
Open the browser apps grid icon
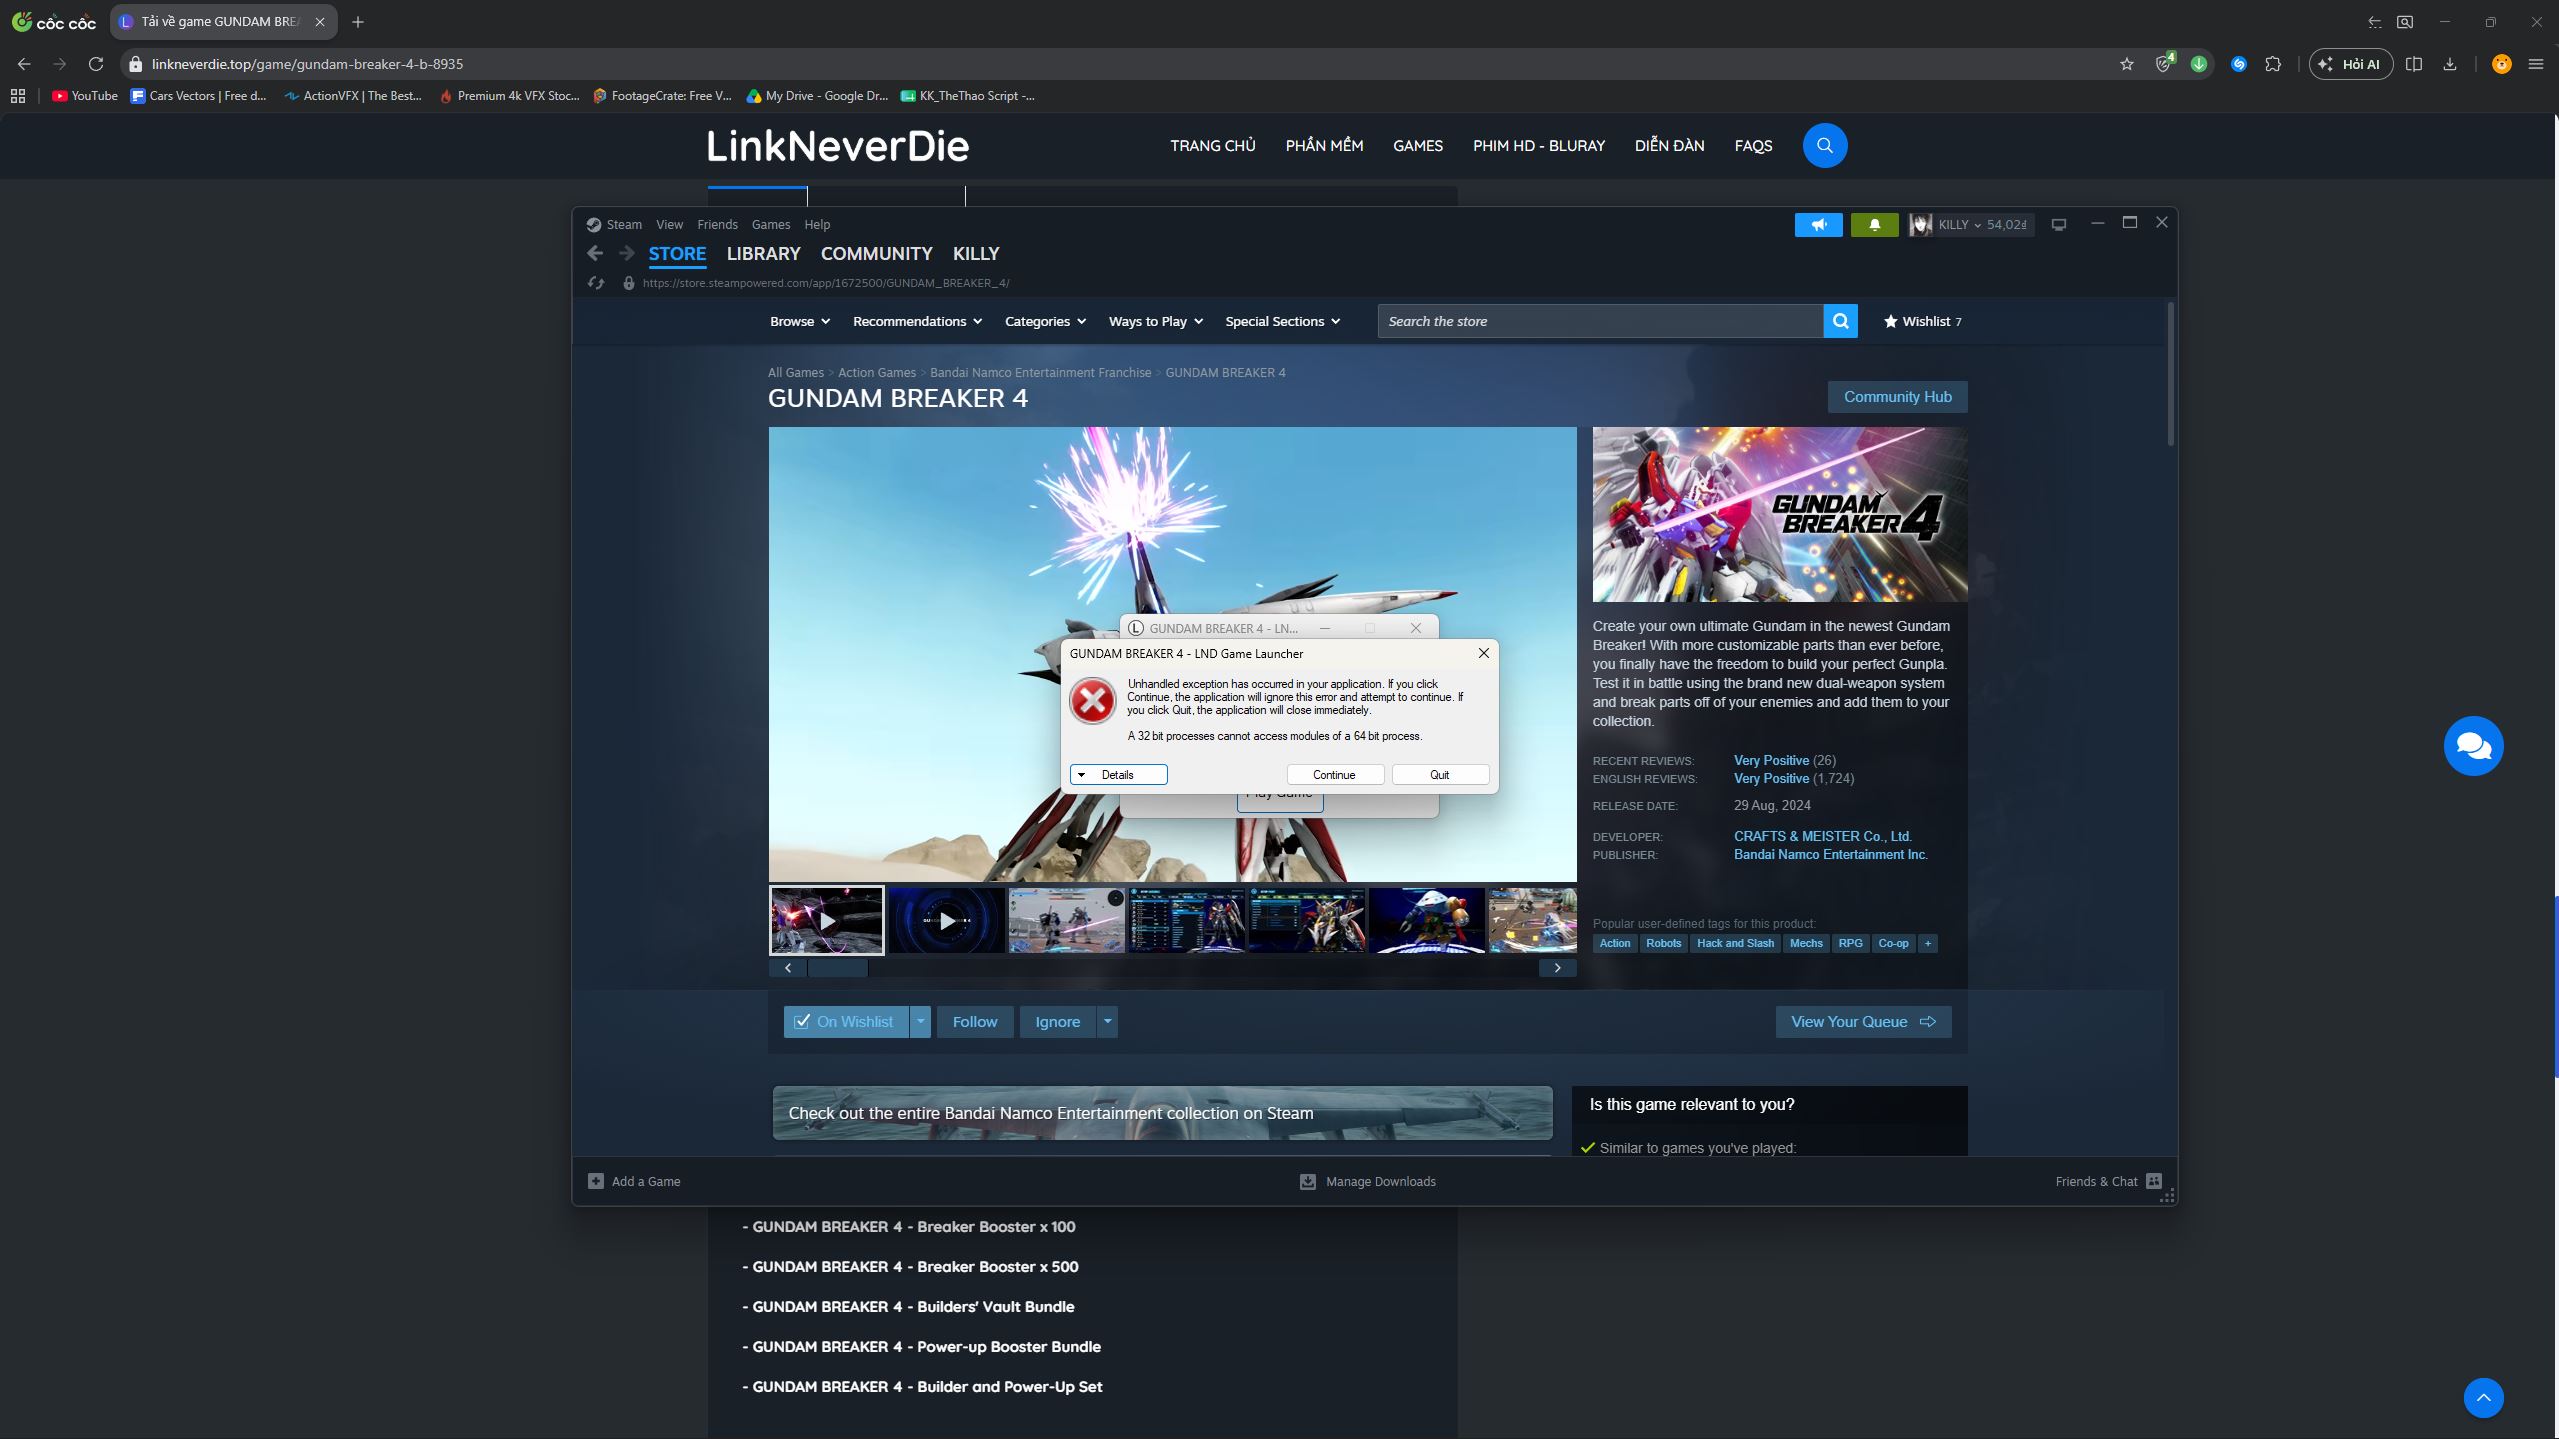18,96
